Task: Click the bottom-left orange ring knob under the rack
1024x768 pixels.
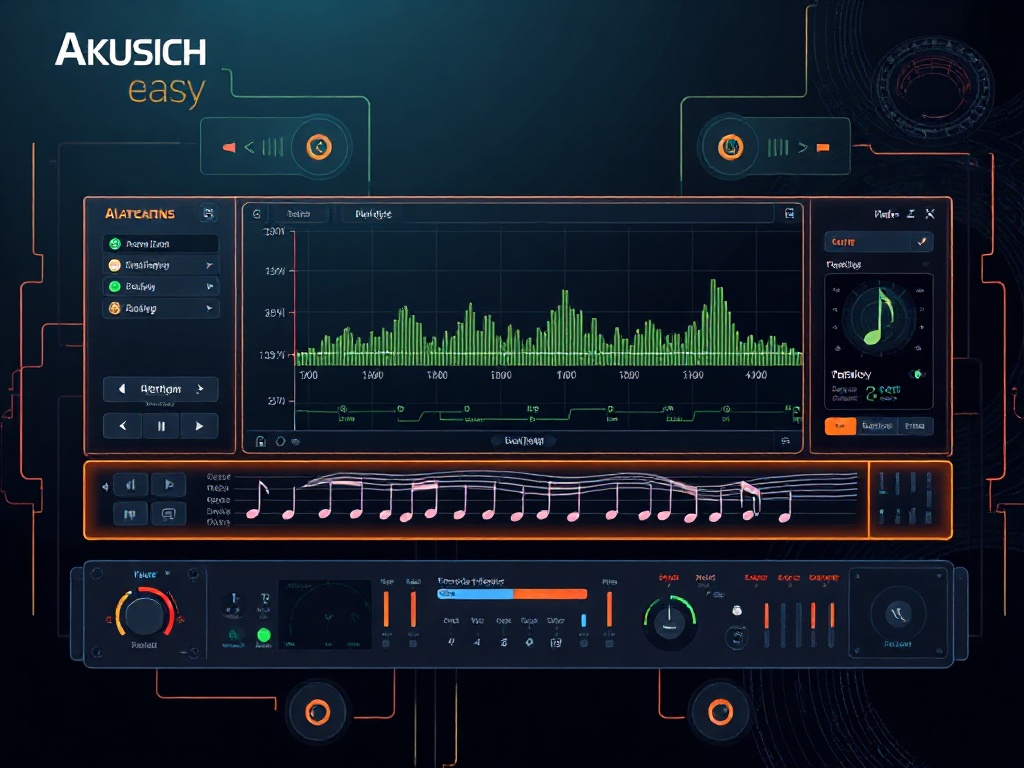Action: click(318, 712)
